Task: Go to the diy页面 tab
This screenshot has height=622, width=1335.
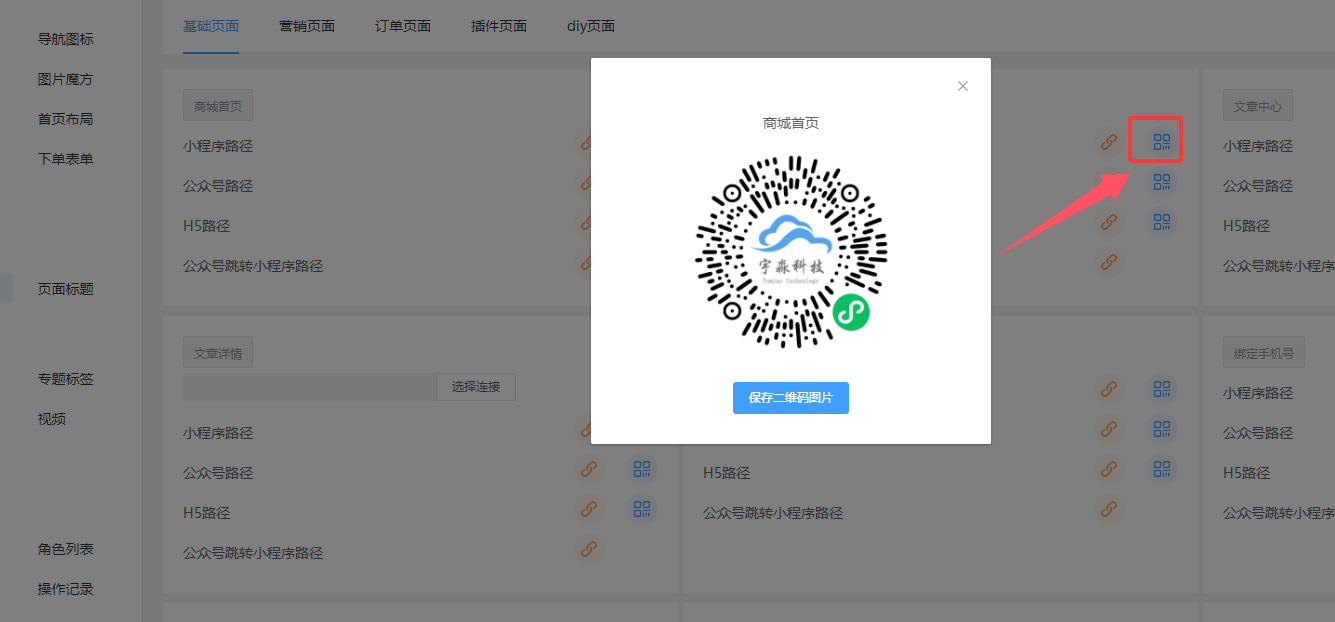Action: (591, 26)
